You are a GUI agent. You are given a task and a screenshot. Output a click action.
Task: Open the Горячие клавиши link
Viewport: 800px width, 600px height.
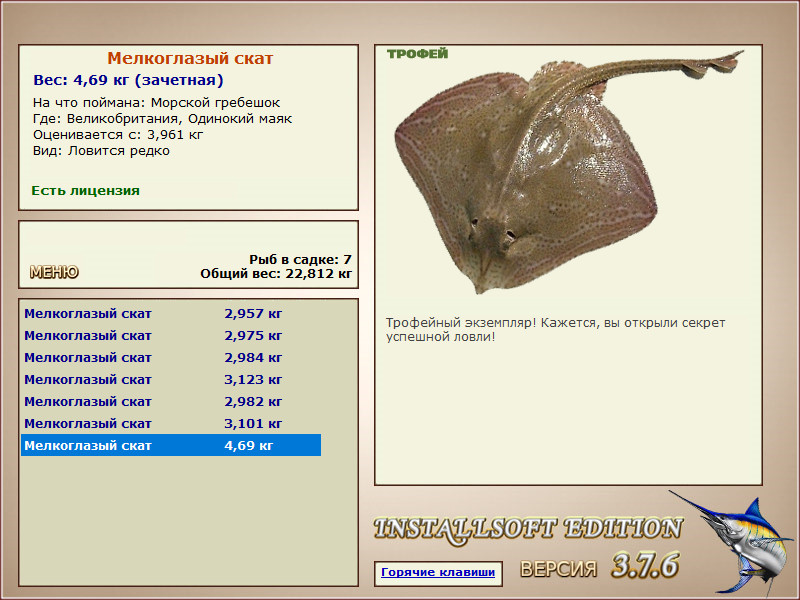pos(438,572)
